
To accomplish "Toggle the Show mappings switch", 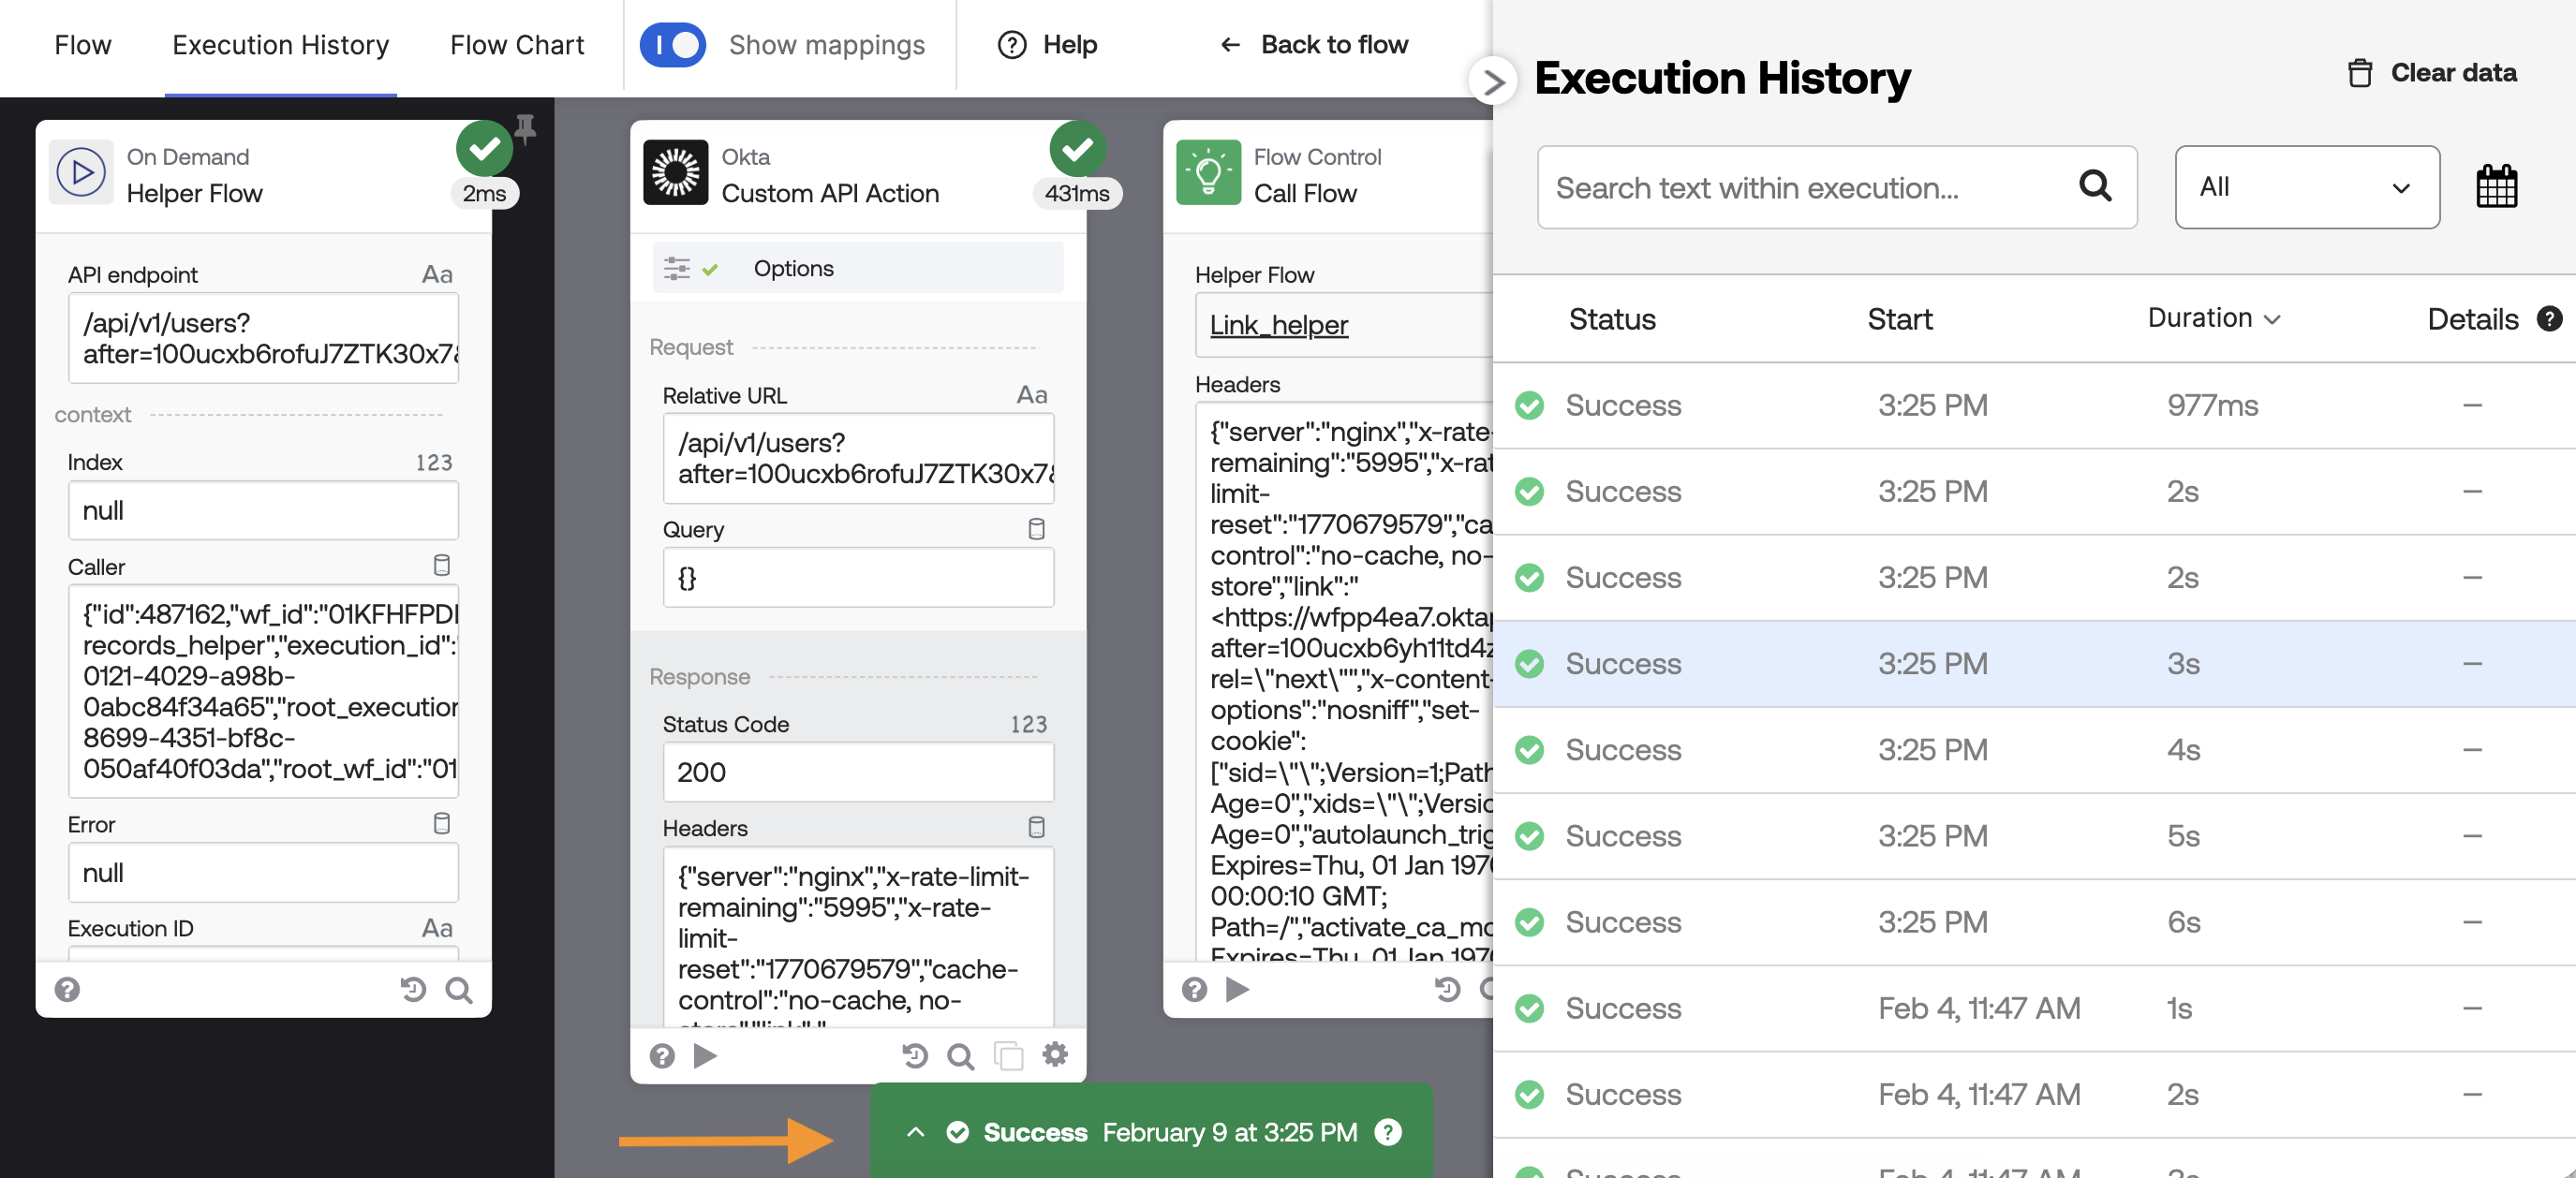I will coord(673,45).
